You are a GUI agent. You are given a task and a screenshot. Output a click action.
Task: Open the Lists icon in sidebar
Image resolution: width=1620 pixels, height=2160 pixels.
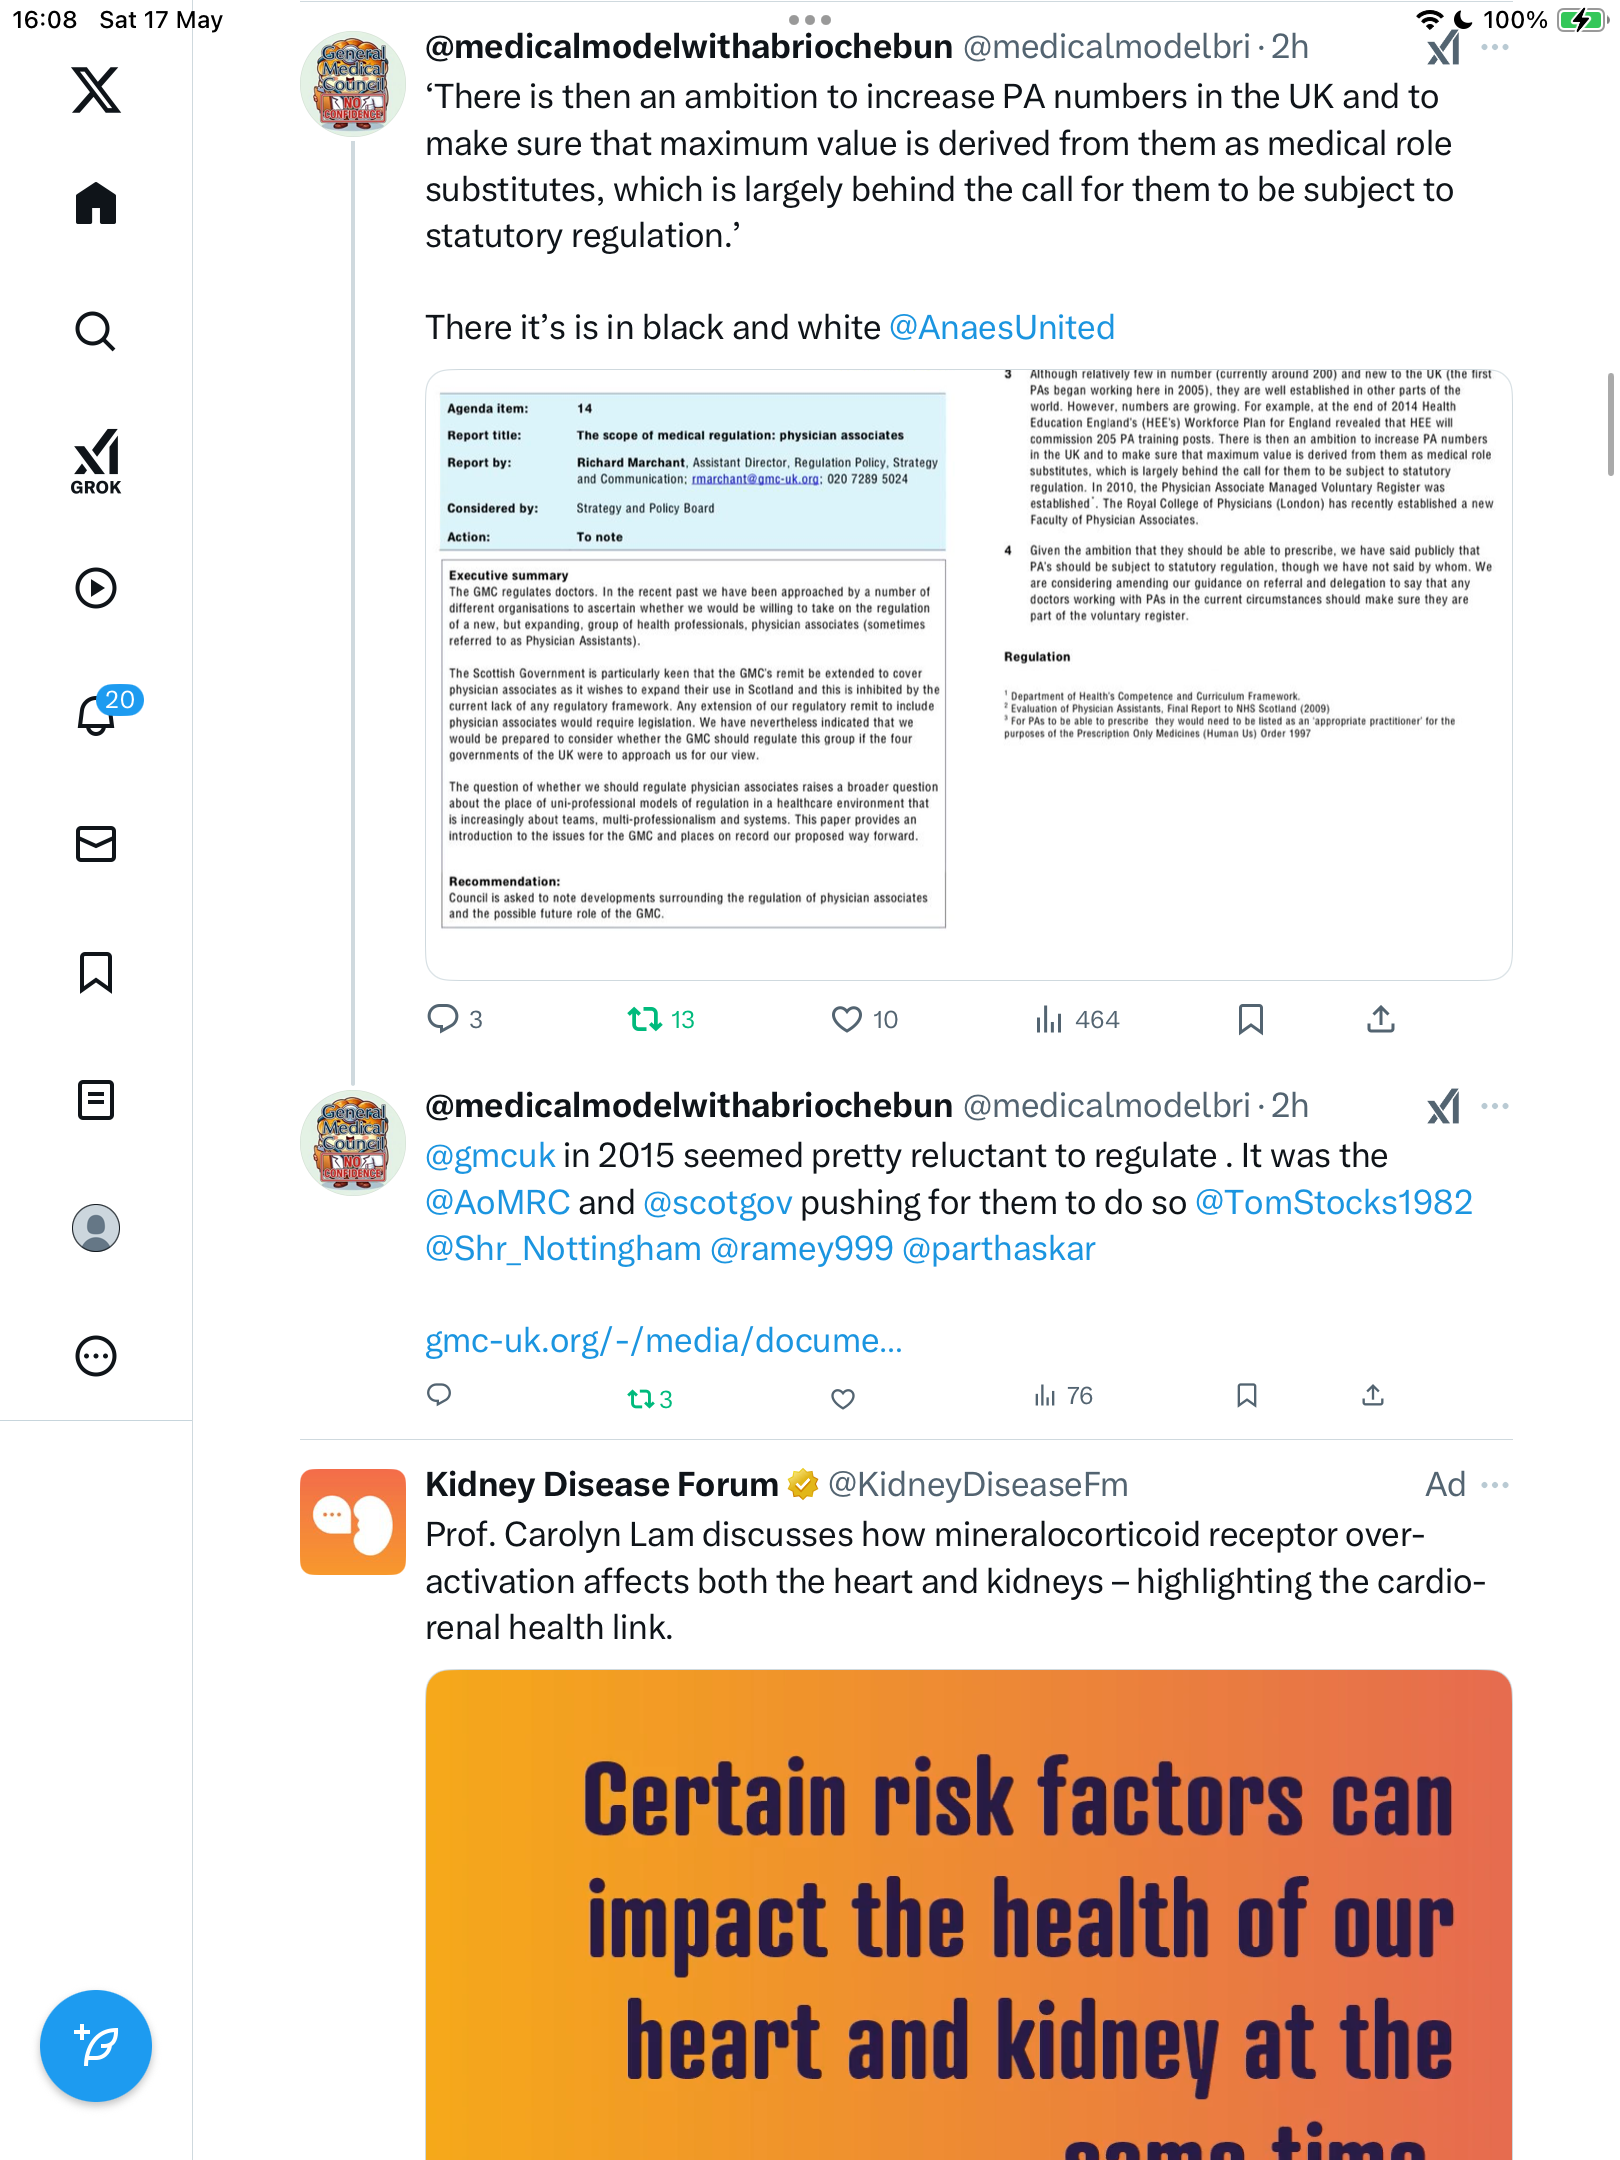[96, 1100]
